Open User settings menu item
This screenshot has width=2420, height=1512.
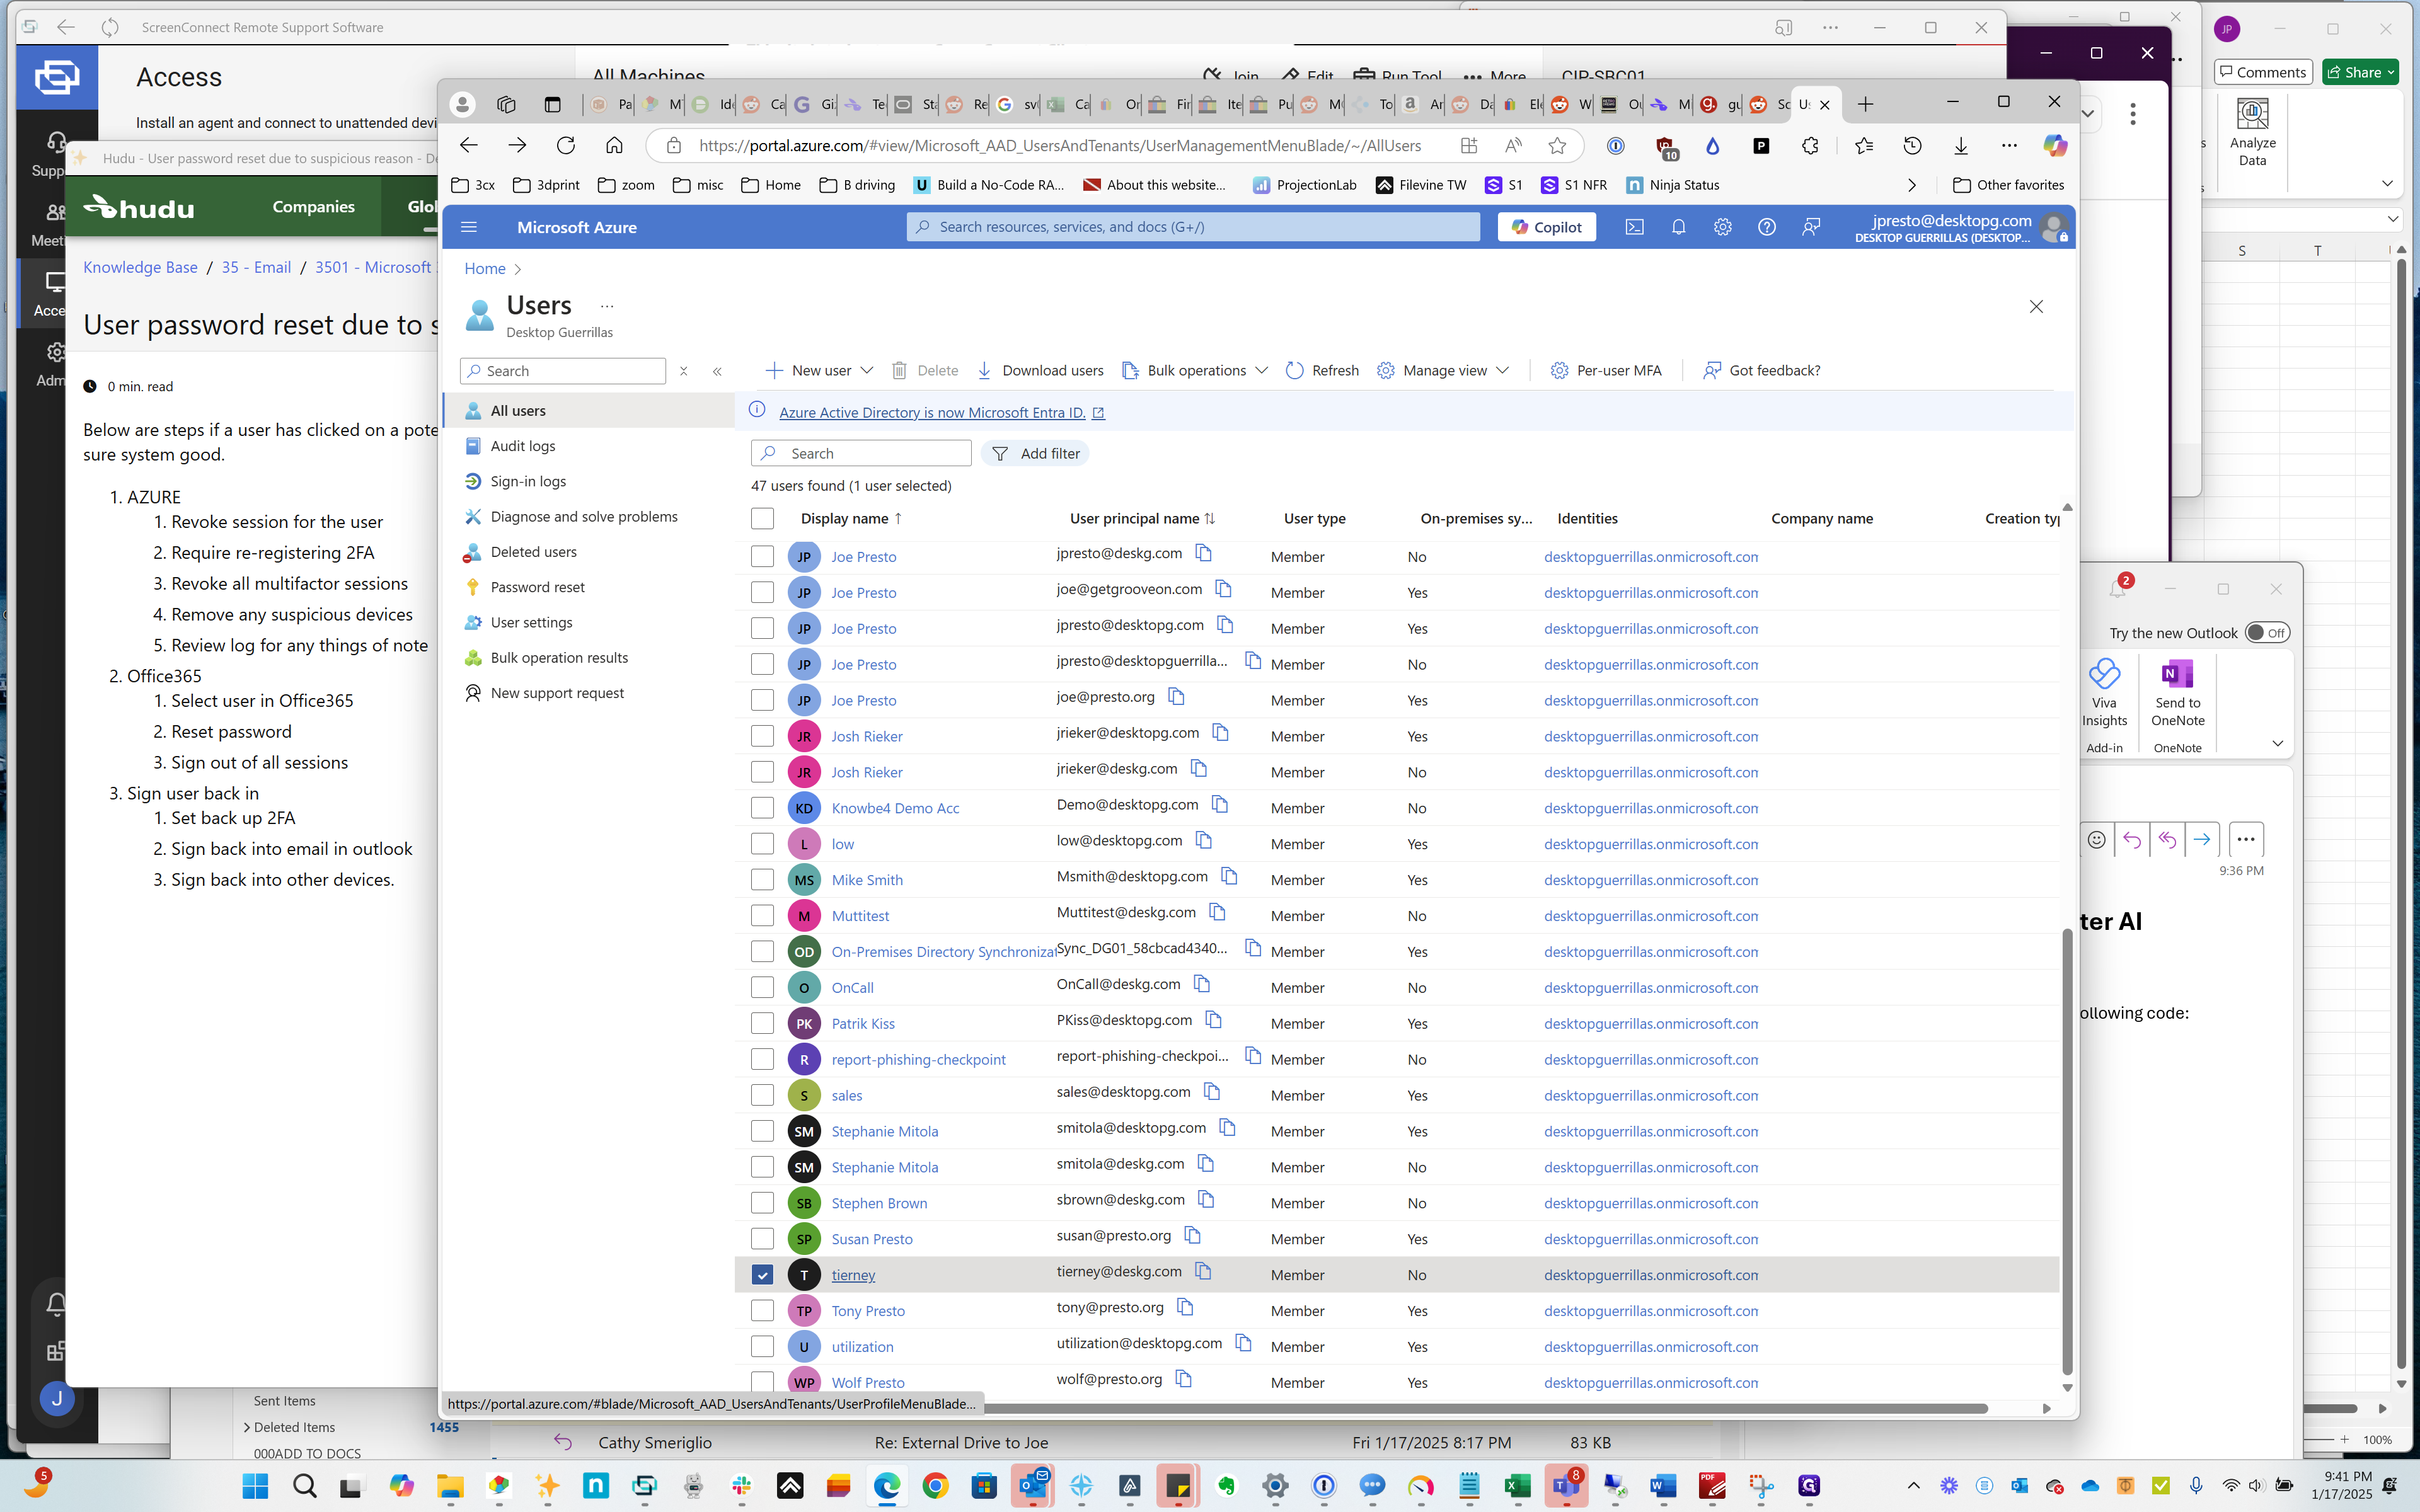pyautogui.click(x=531, y=622)
